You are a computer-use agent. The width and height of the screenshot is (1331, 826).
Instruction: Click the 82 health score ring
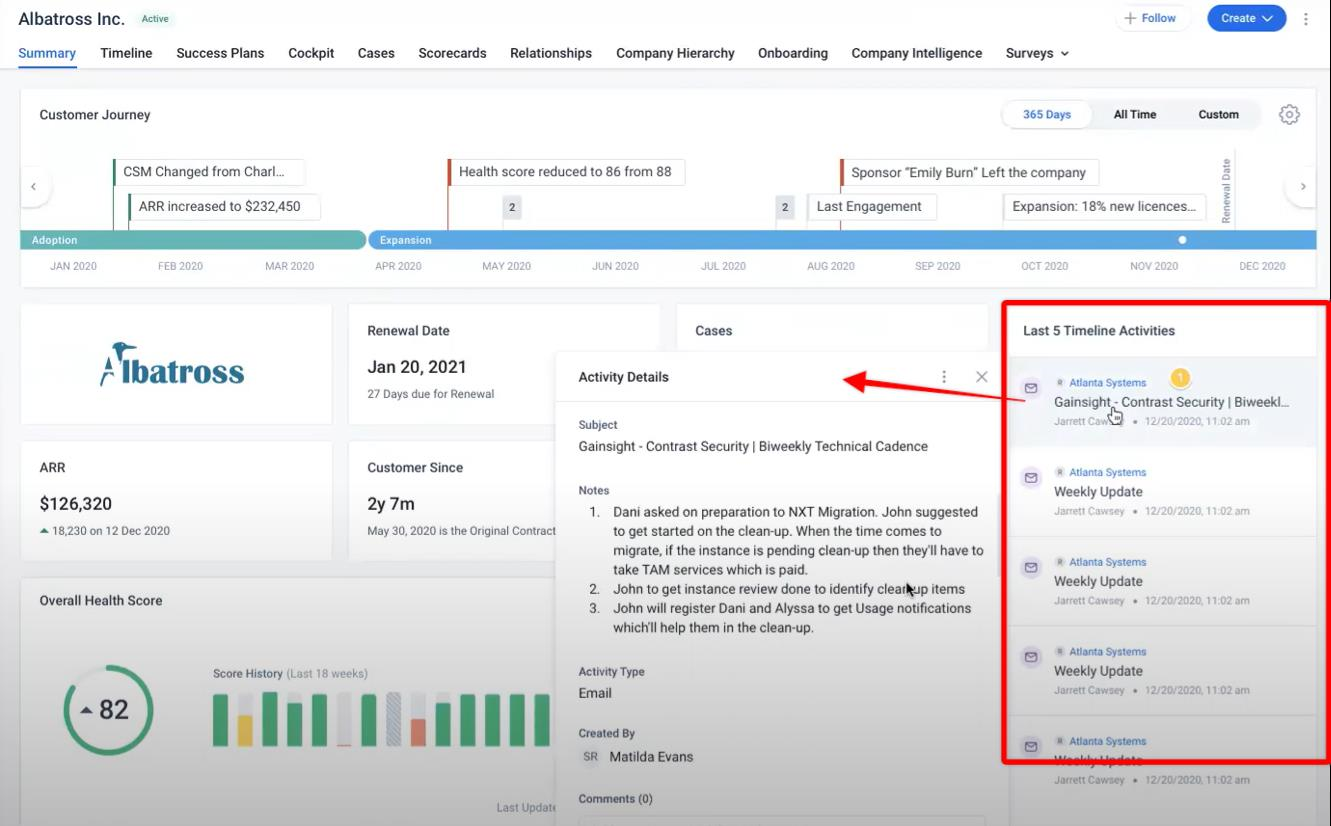[108, 710]
